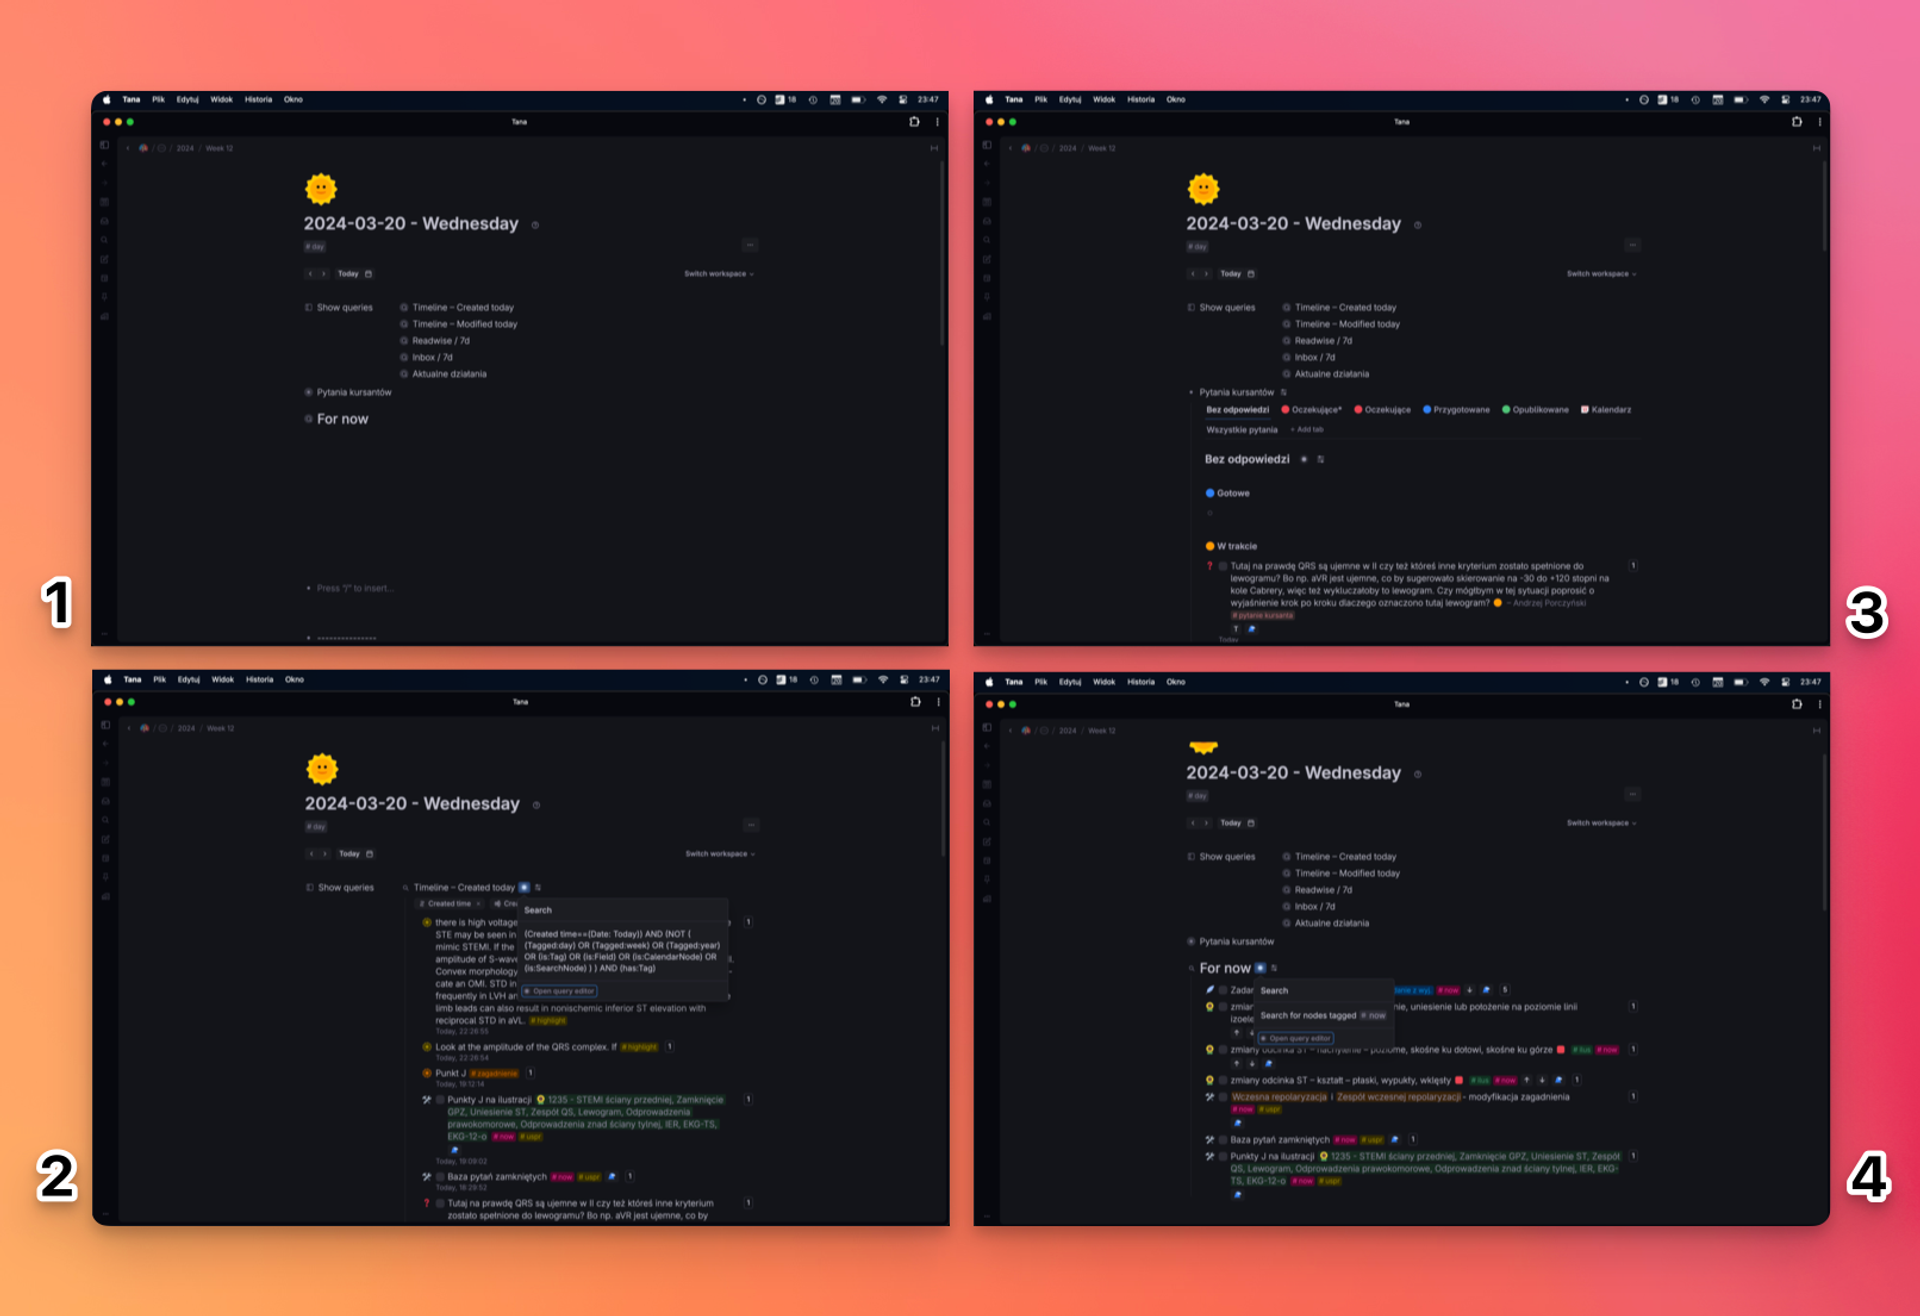The height and width of the screenshot is (1316, 1920).
Task: Click the + Add tab option
Action: click(1308, 430)
